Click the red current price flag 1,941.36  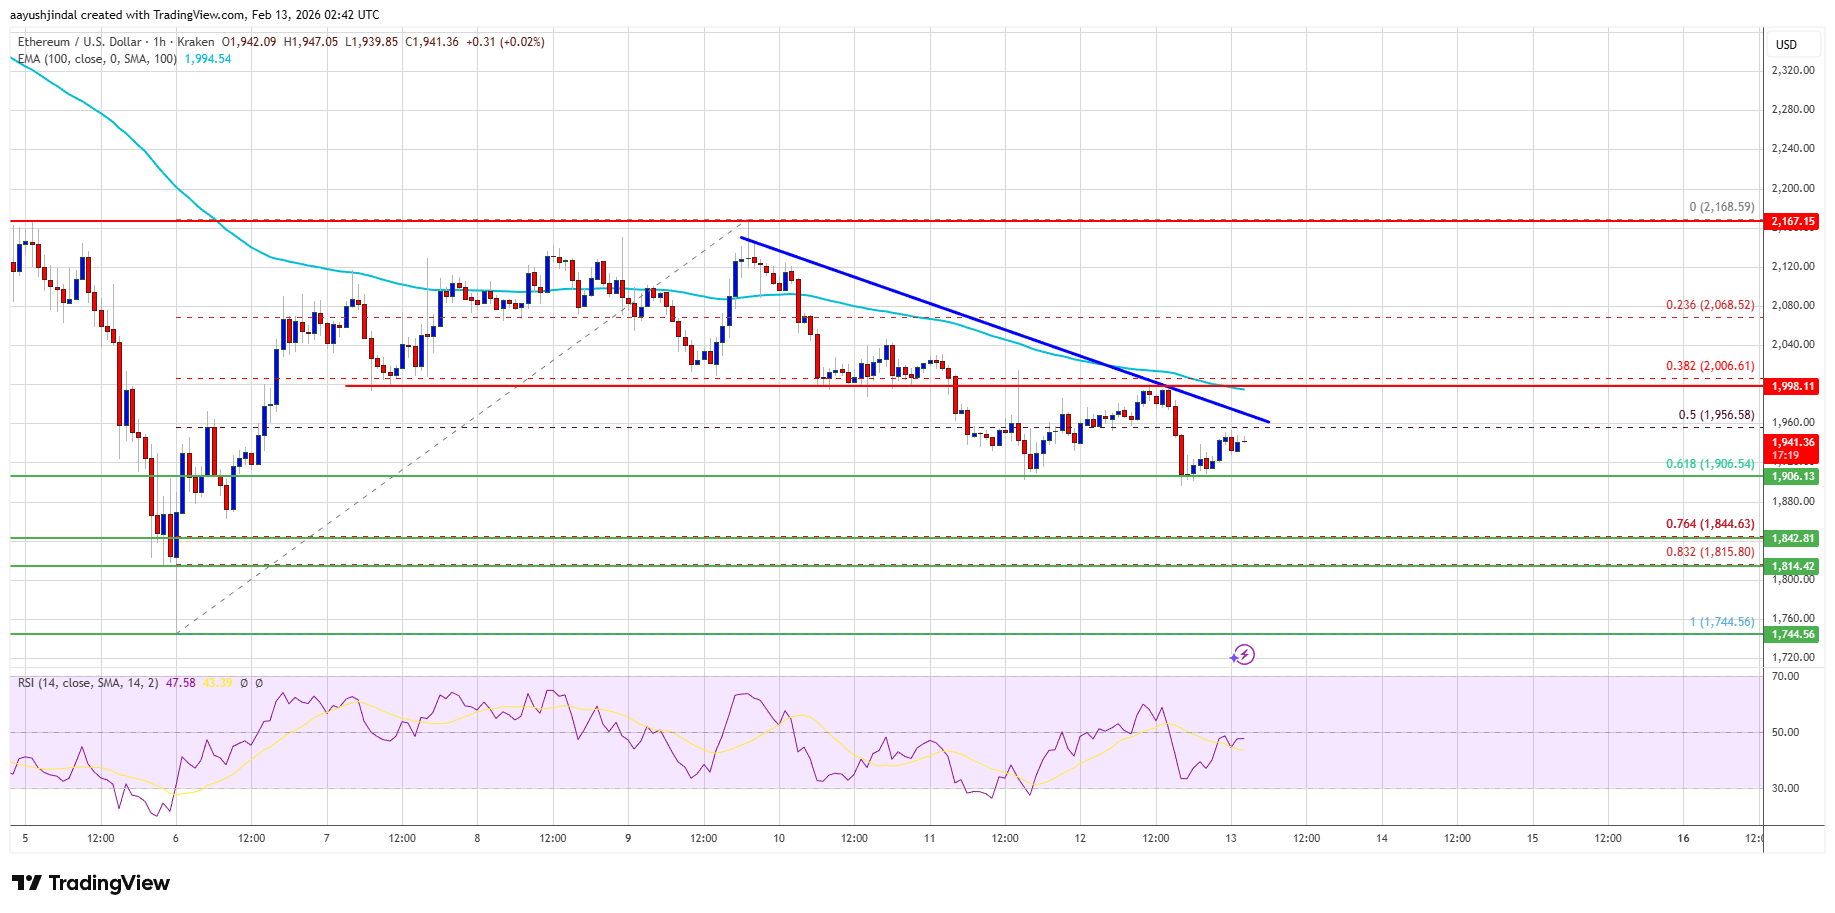click(1793, 441)
